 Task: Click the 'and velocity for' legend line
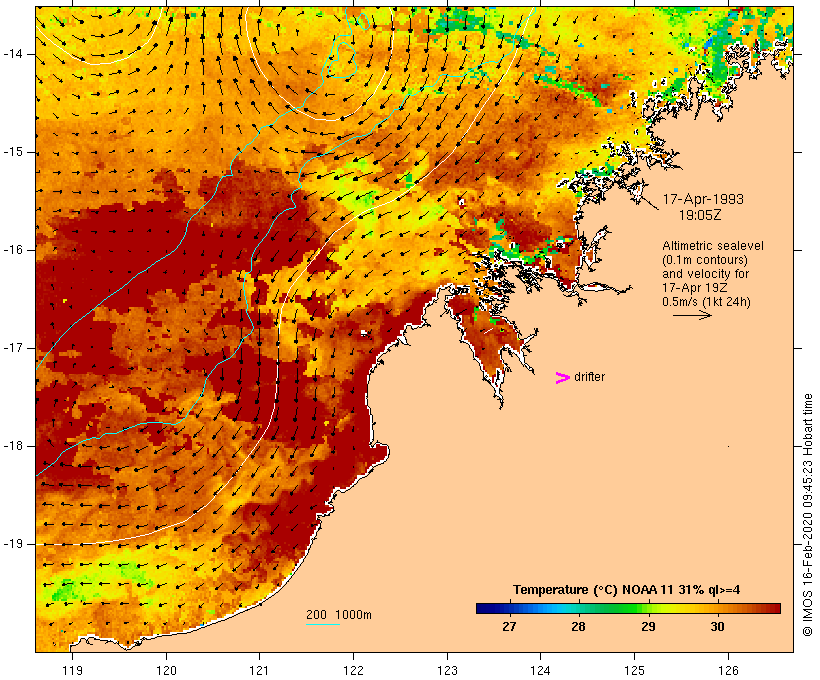[705, 274]
